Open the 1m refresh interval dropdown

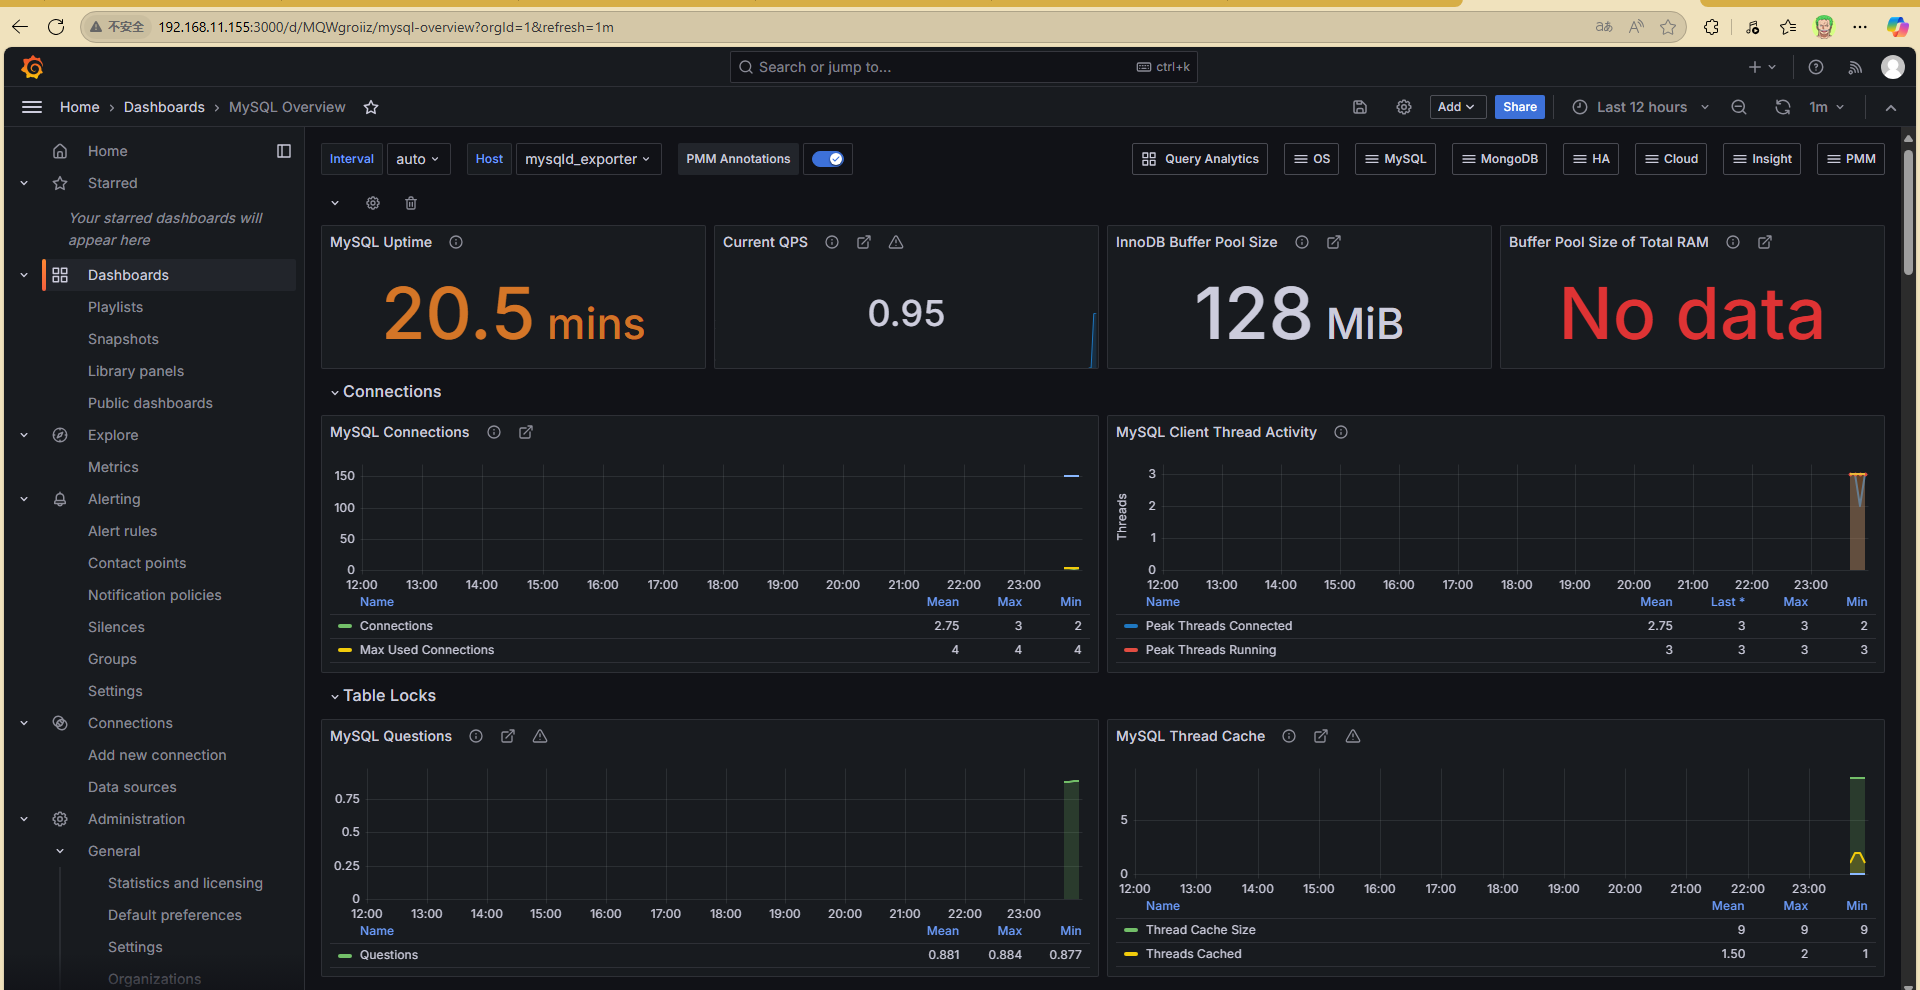pyautogui.click(x=1826, y=107)
